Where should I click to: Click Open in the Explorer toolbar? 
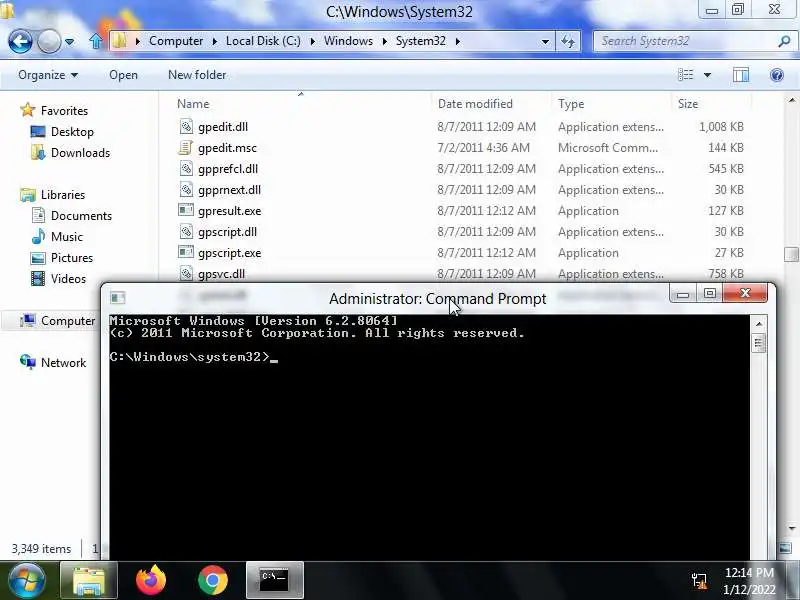[x=123, y=75]
